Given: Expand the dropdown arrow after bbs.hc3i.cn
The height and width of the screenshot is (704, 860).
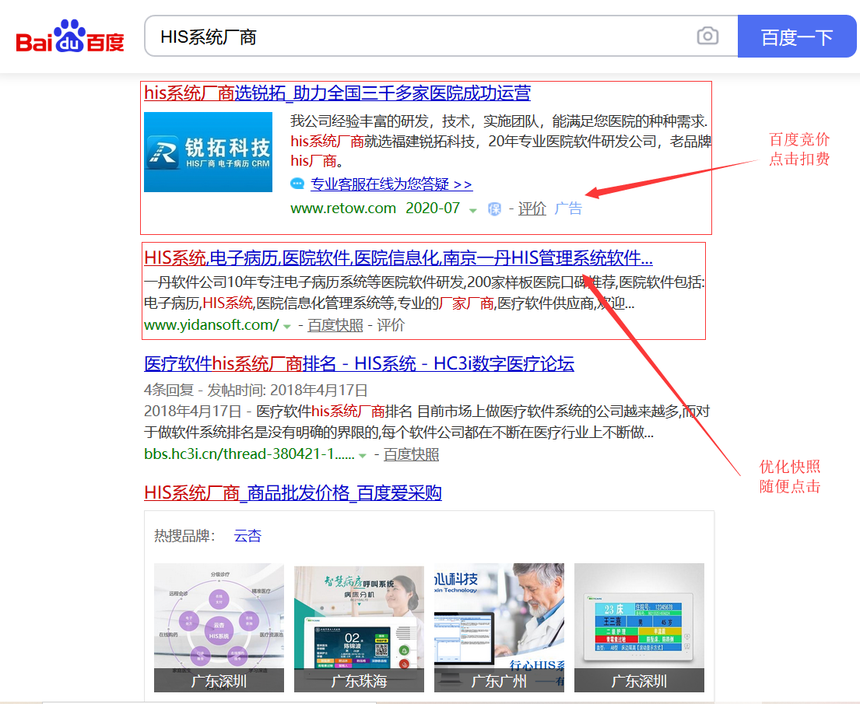Looking at the screenshot, I should click(363, 456).
